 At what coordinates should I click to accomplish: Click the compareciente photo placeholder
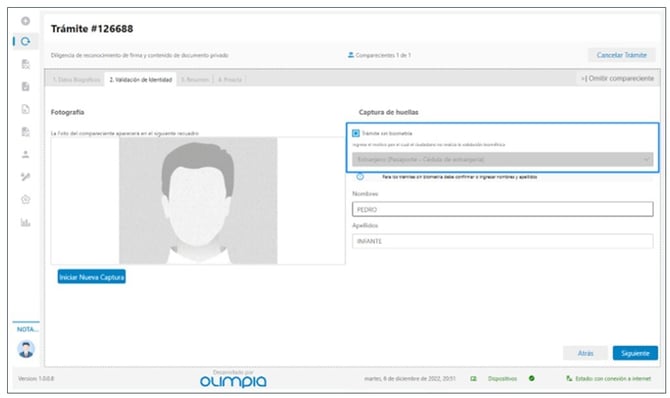coord(198,200)
